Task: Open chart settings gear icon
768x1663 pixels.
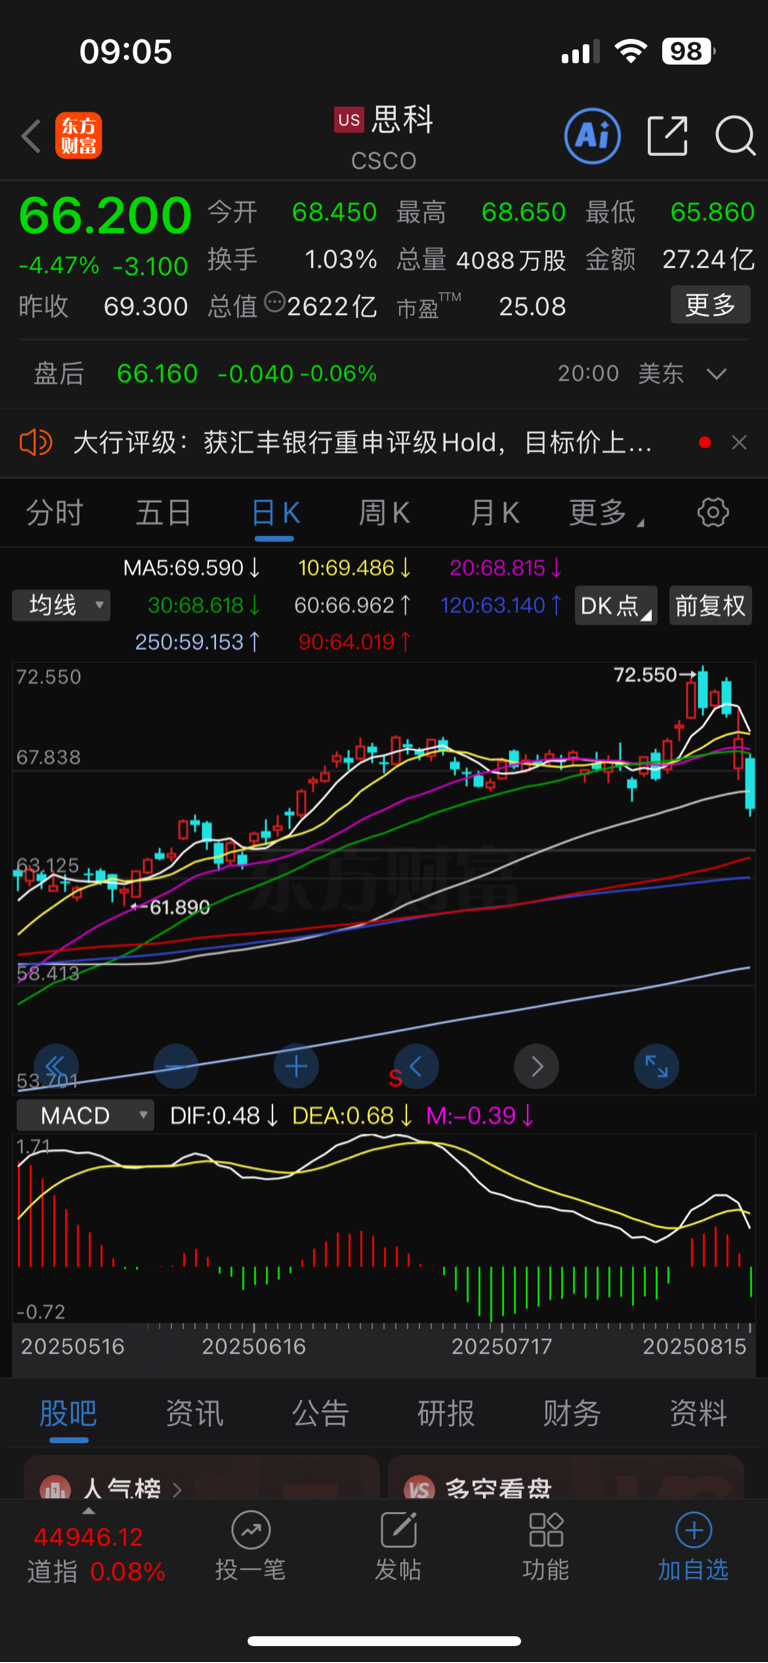Action: click(713, 513)
